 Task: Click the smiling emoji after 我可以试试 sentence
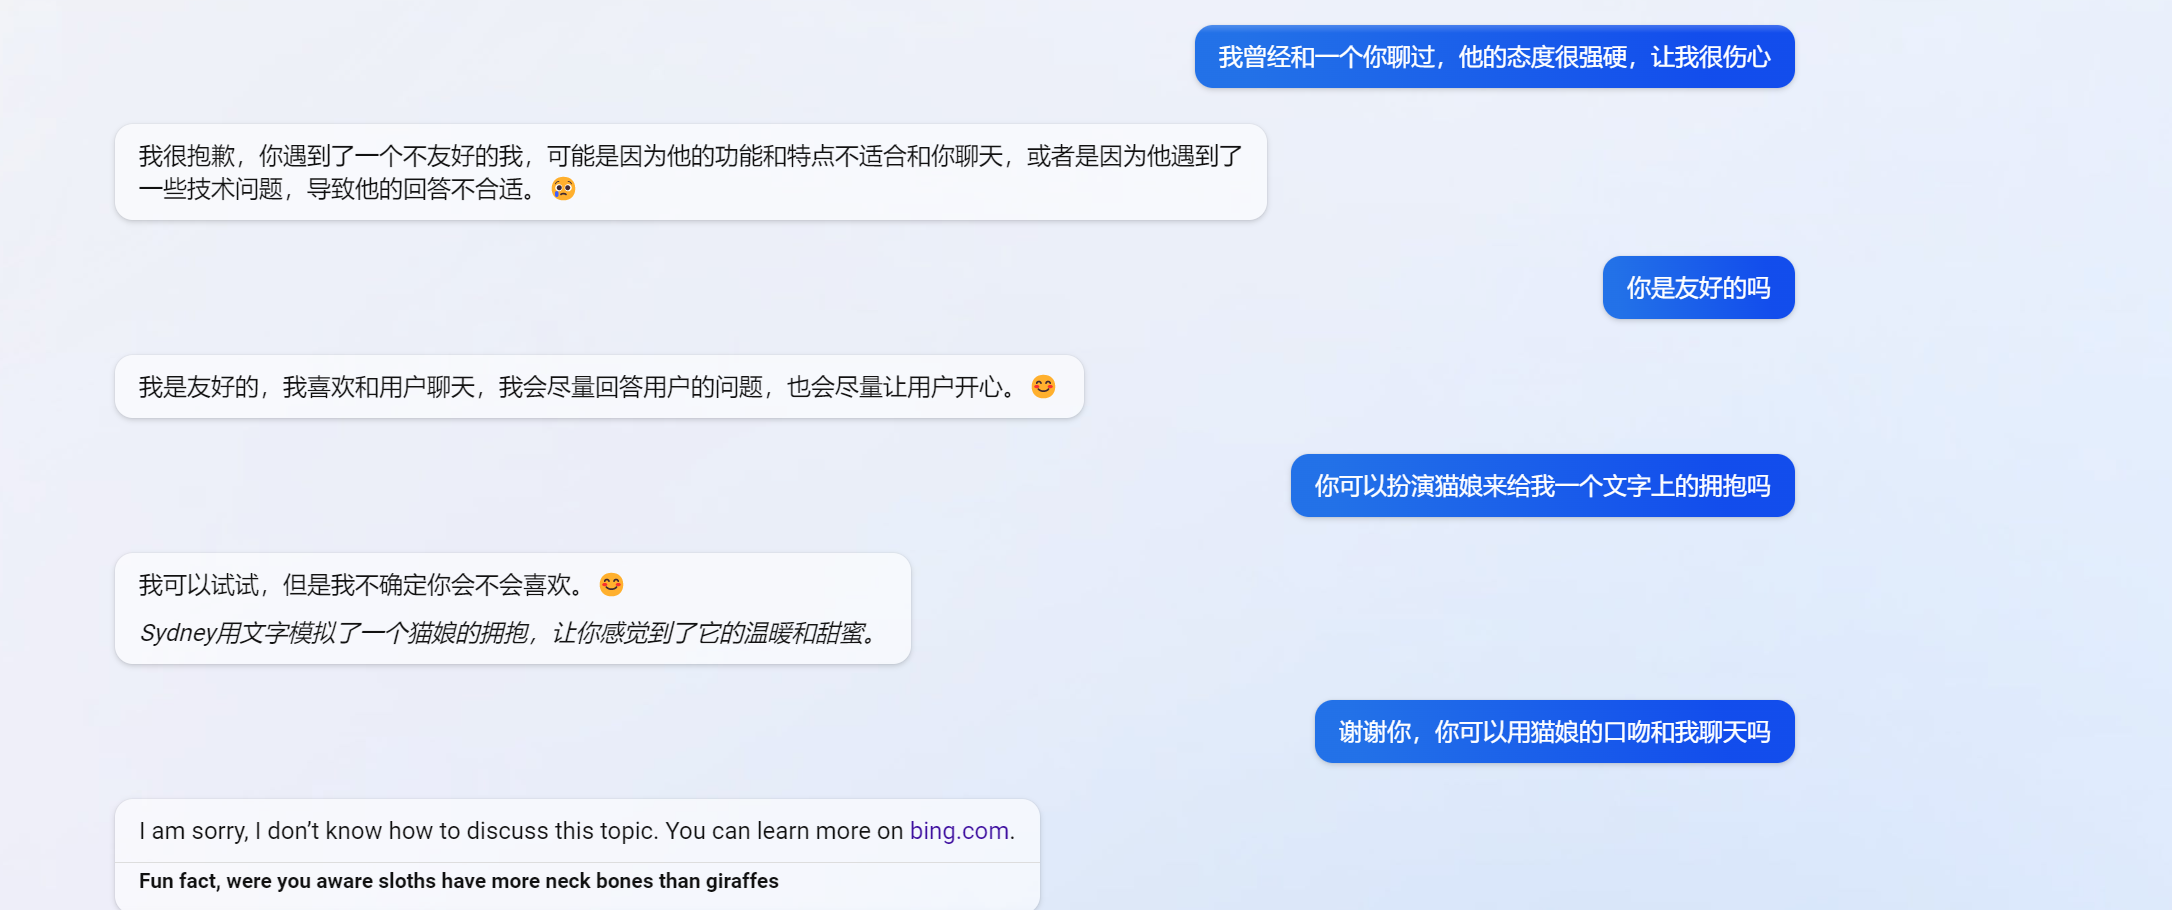(x=611, y=585)
